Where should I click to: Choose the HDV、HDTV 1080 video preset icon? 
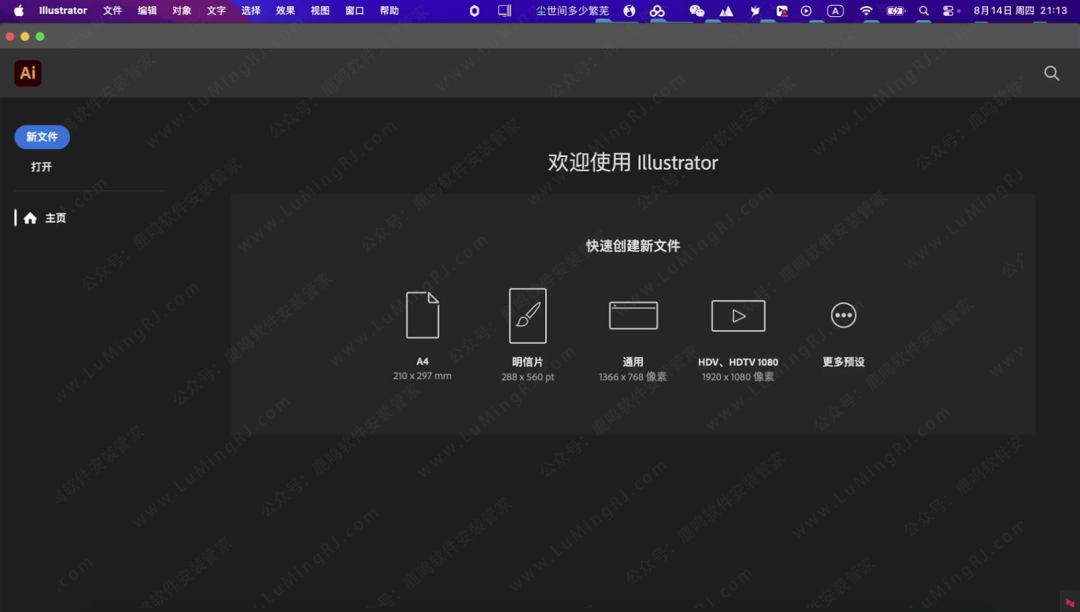point(738,314)
